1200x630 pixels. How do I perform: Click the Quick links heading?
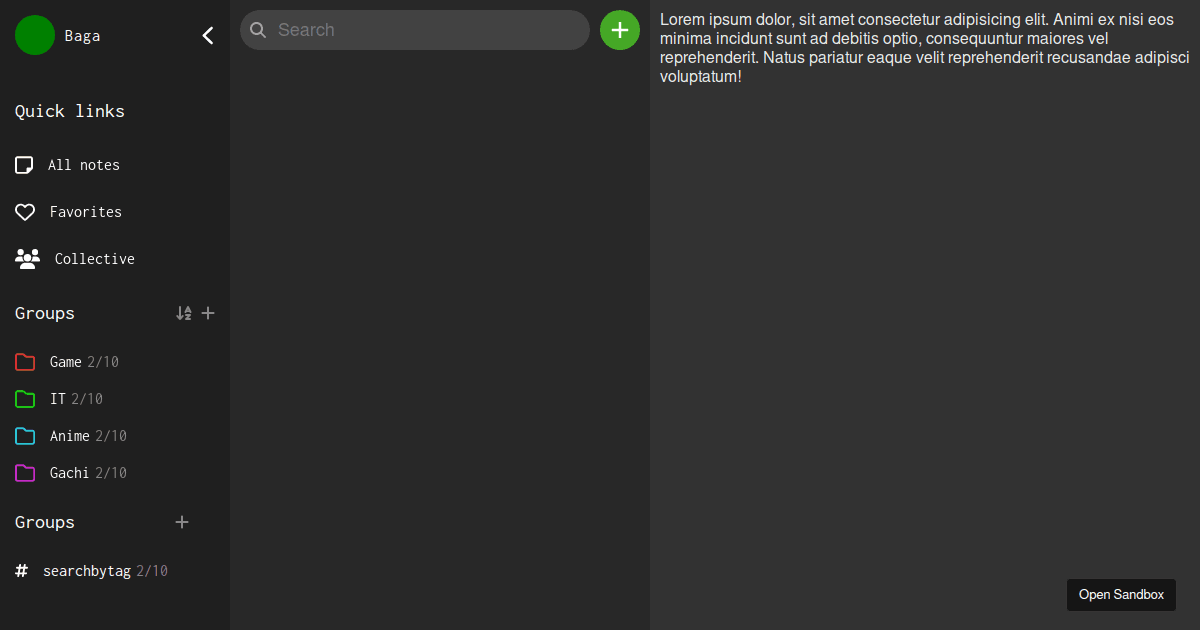tap(70, 111)
